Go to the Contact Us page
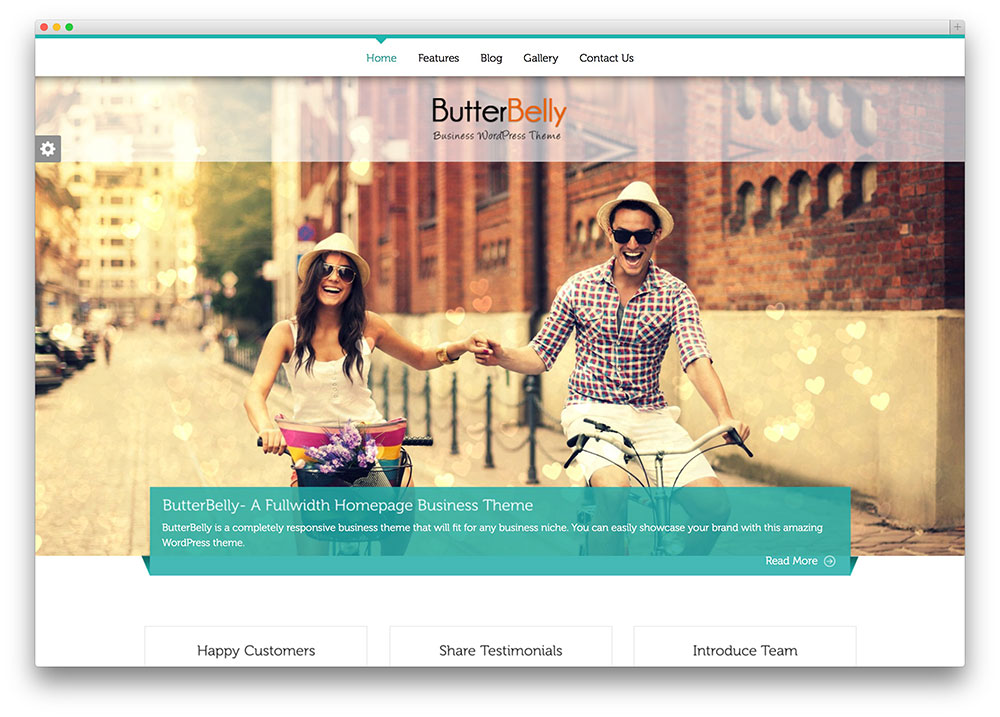 pos(606,58)
